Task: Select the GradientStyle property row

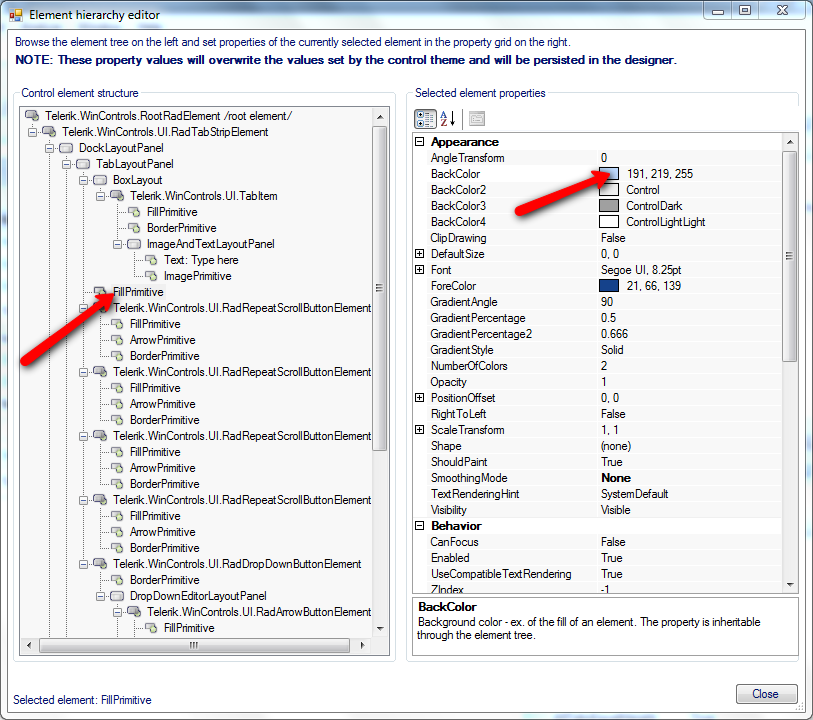Action: [x=604, y=350]
